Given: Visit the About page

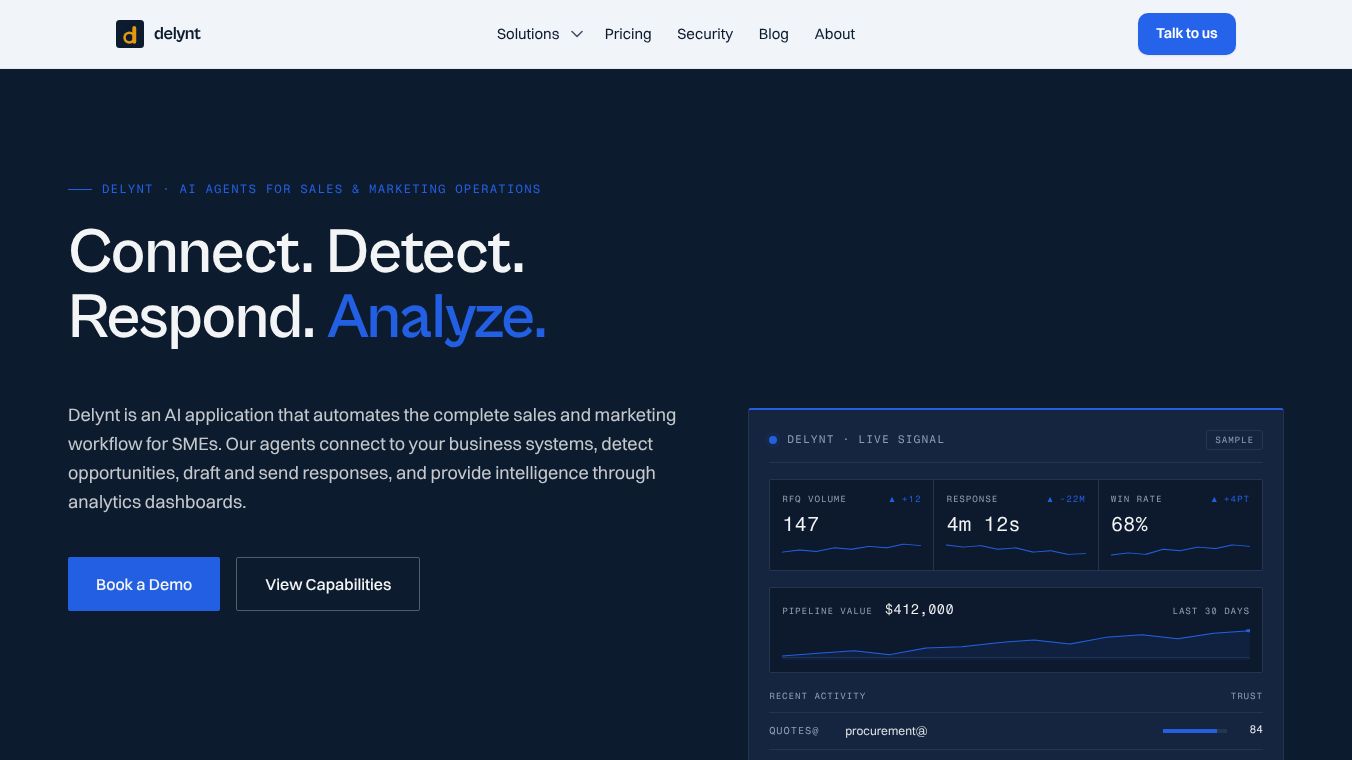Looking at the screenshot, I should click(835, 34).
